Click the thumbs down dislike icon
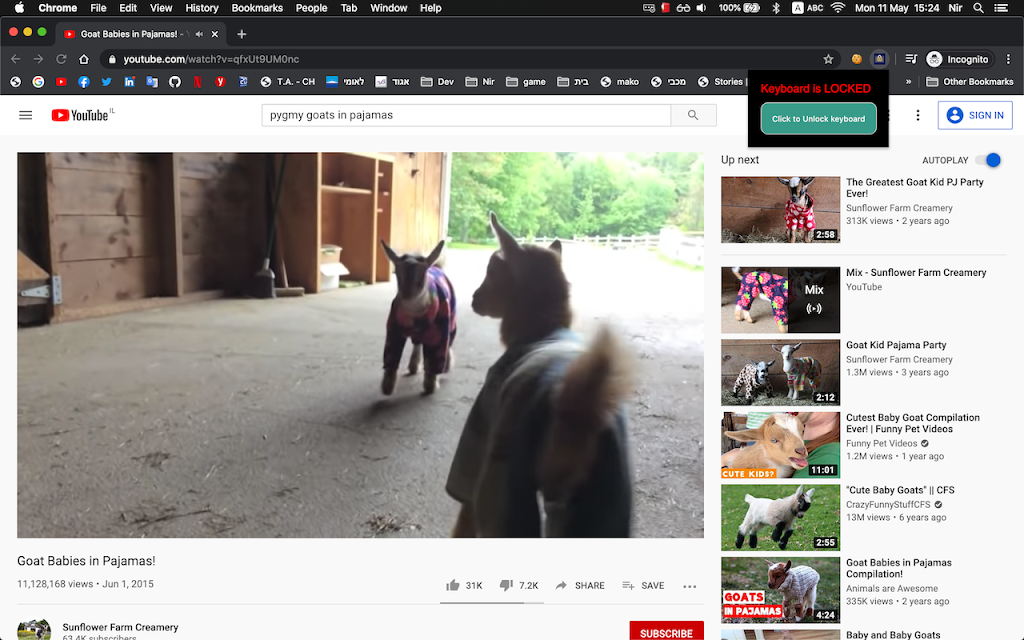1024x640 pixels. coord(506,585)
